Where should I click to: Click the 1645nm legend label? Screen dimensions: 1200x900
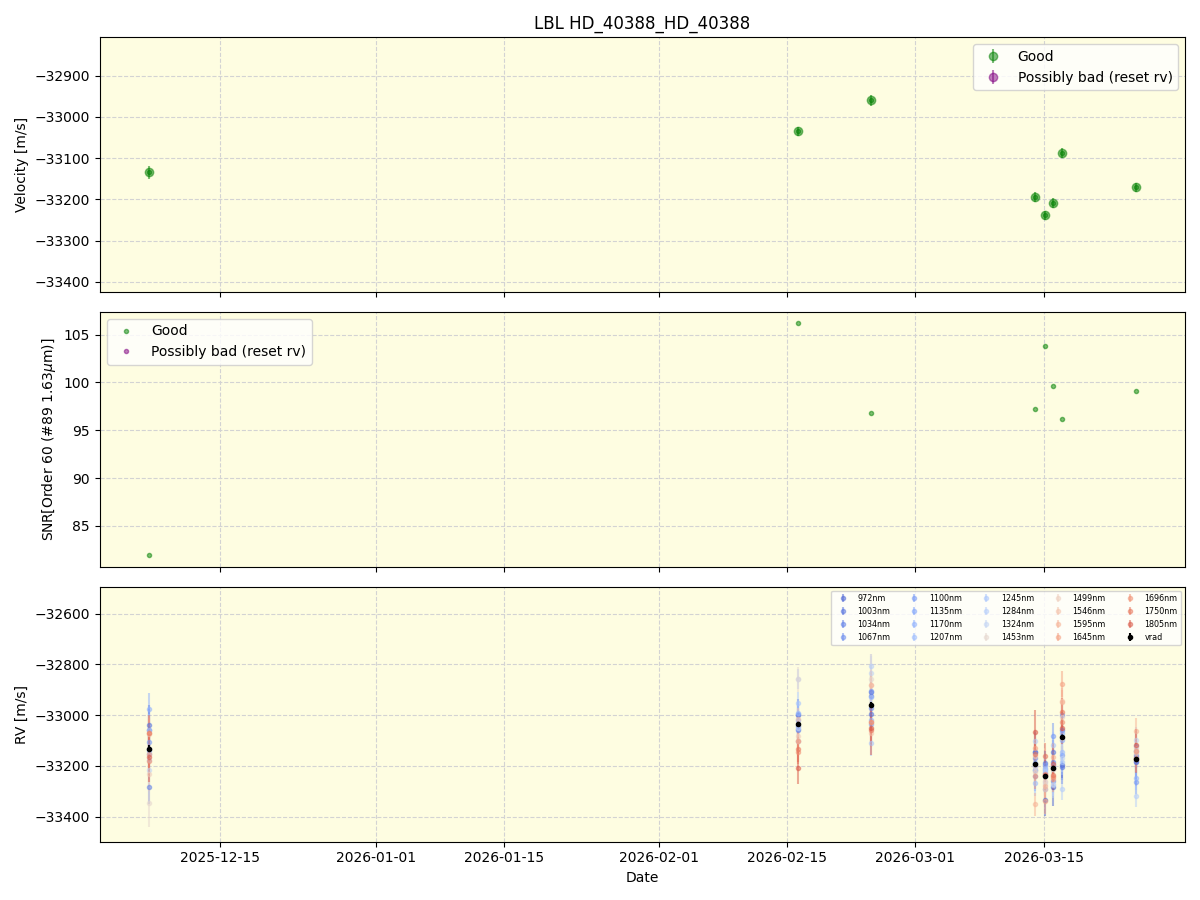point(1089,637)
